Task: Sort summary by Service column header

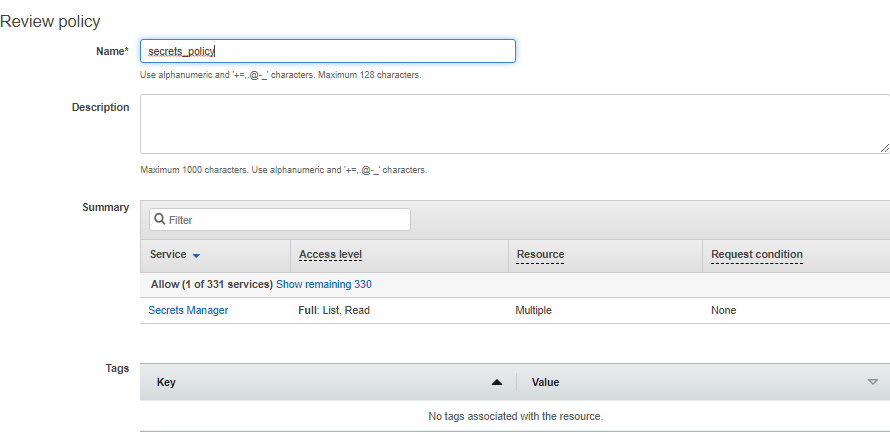Action: point(168,254)
